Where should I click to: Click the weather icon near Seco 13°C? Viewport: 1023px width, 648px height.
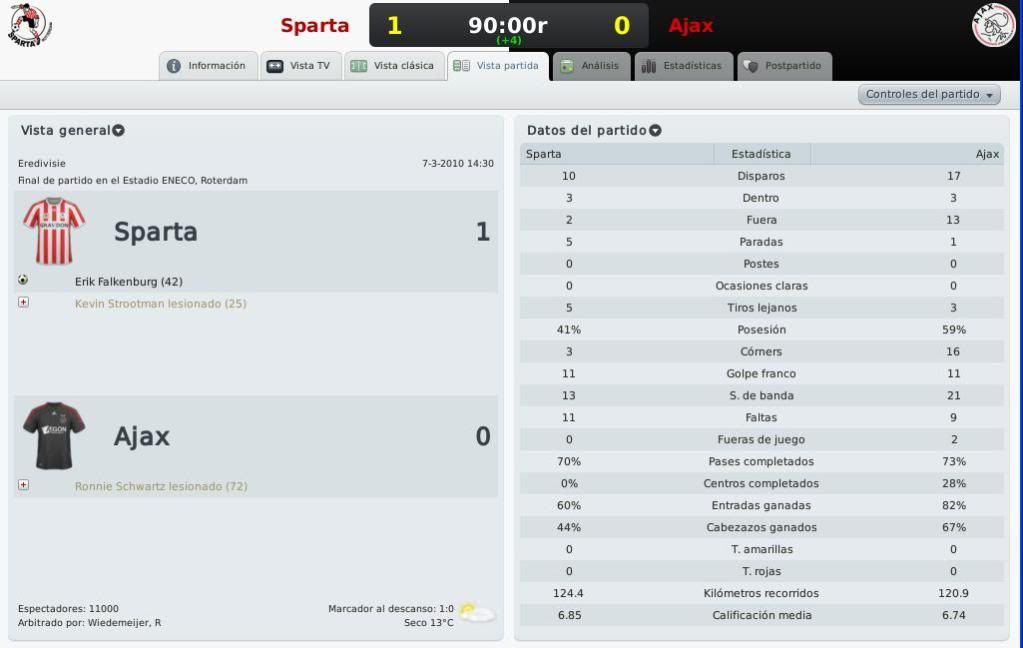[x=476, y=613]
